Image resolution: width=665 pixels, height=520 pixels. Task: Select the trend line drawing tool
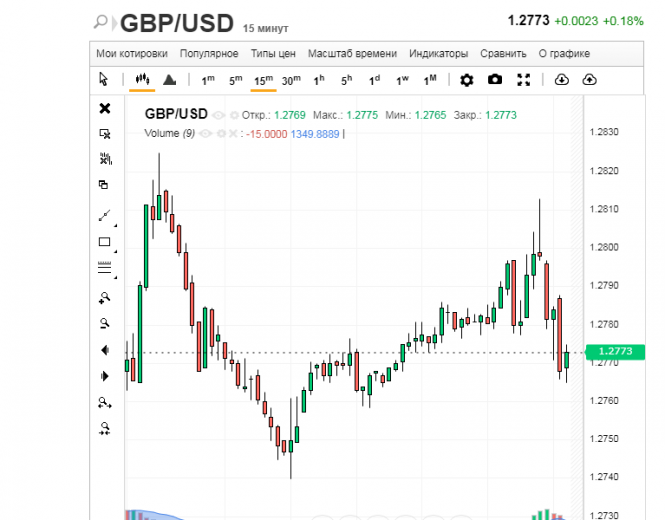coord(104,215)
